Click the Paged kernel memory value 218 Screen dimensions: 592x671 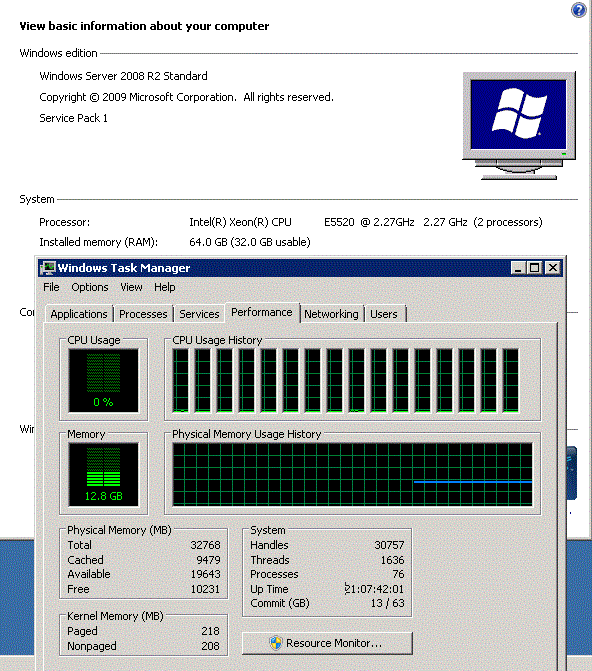210,631
